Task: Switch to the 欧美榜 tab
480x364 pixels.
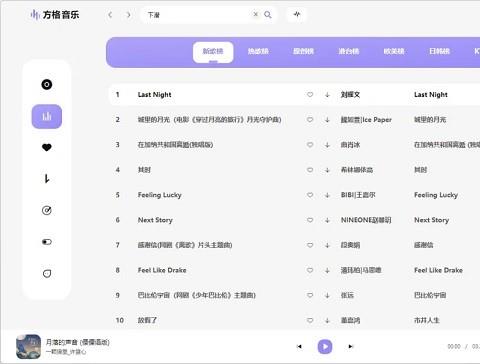Action: click(x=394, y=51)
